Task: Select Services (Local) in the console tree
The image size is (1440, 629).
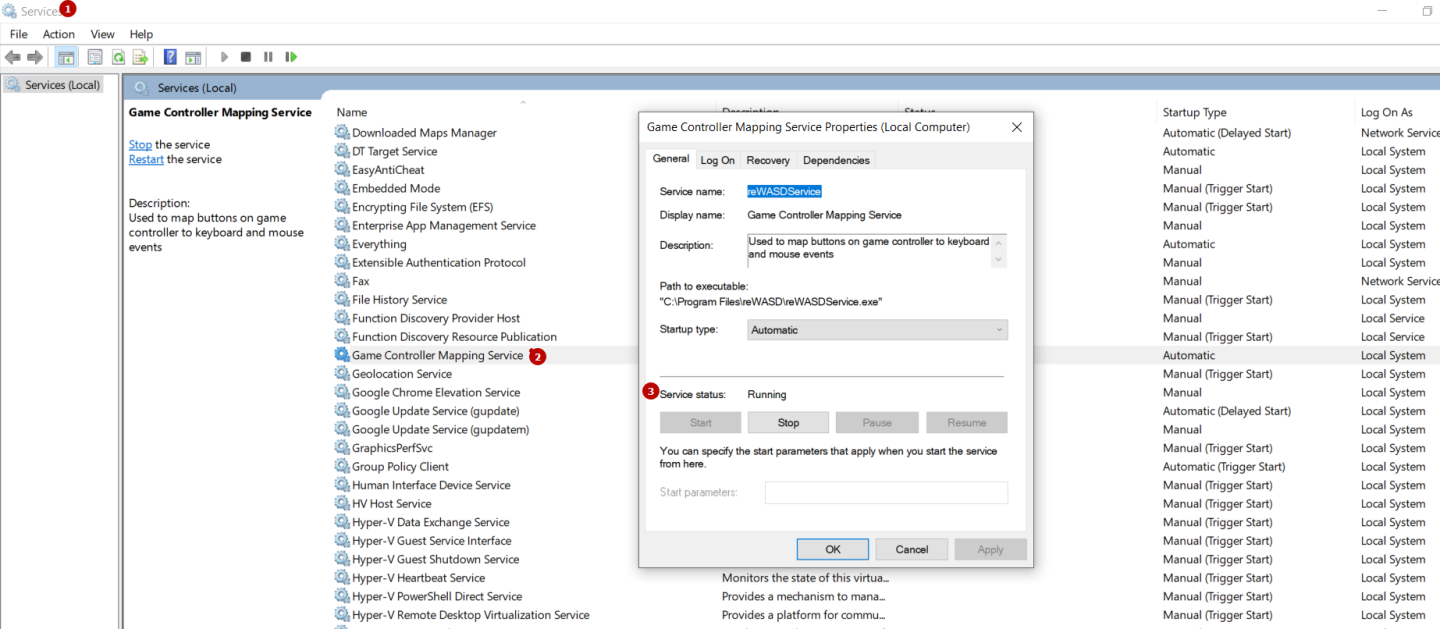Action: [x=62, y=85]
